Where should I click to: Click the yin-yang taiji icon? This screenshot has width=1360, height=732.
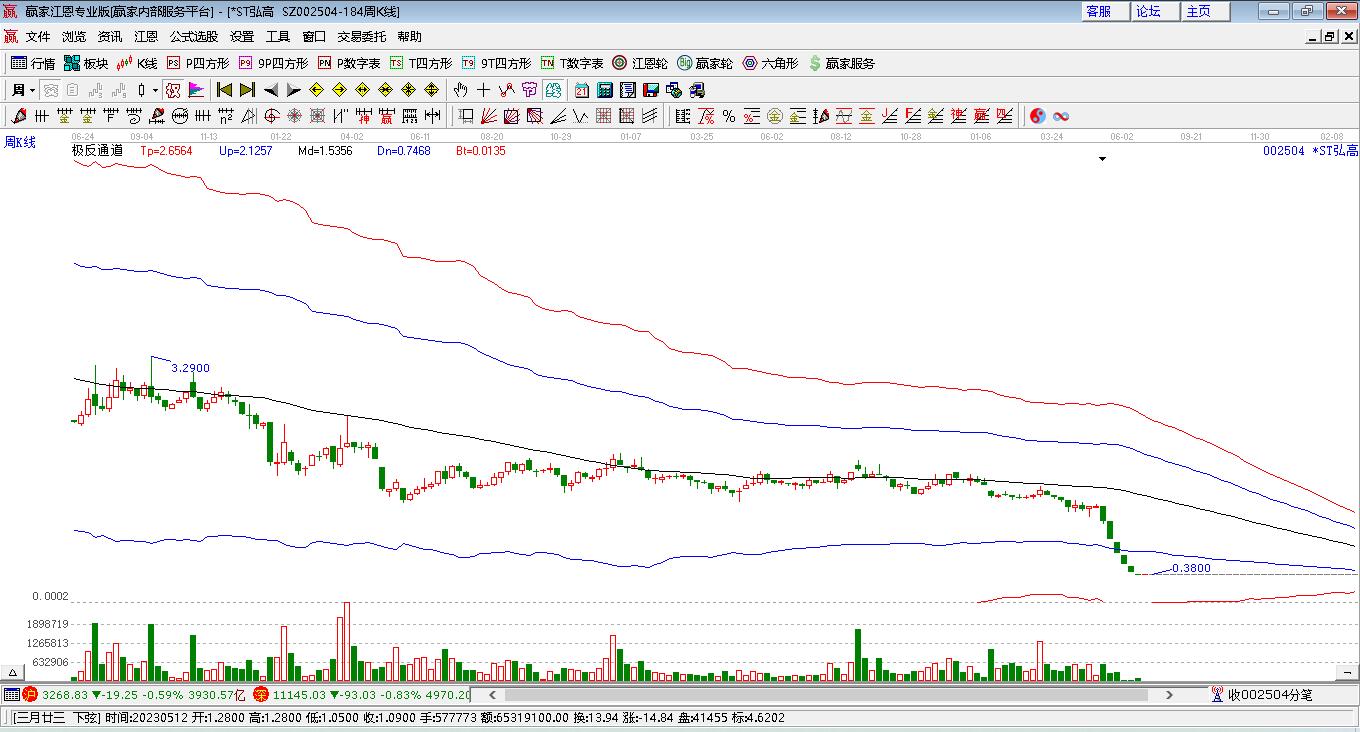coord(1037,116)
